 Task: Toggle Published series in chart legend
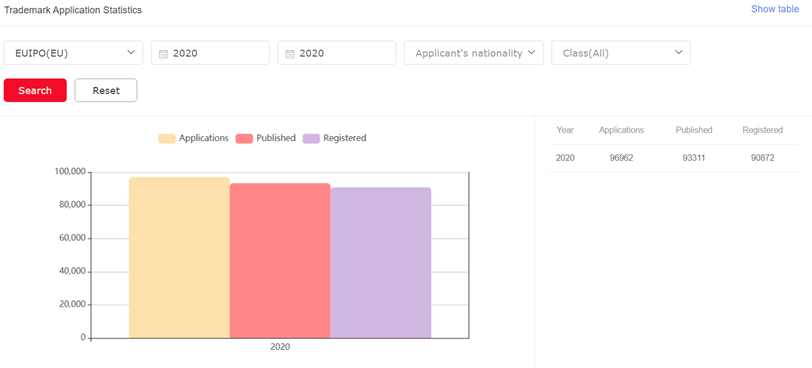(266, 138)
